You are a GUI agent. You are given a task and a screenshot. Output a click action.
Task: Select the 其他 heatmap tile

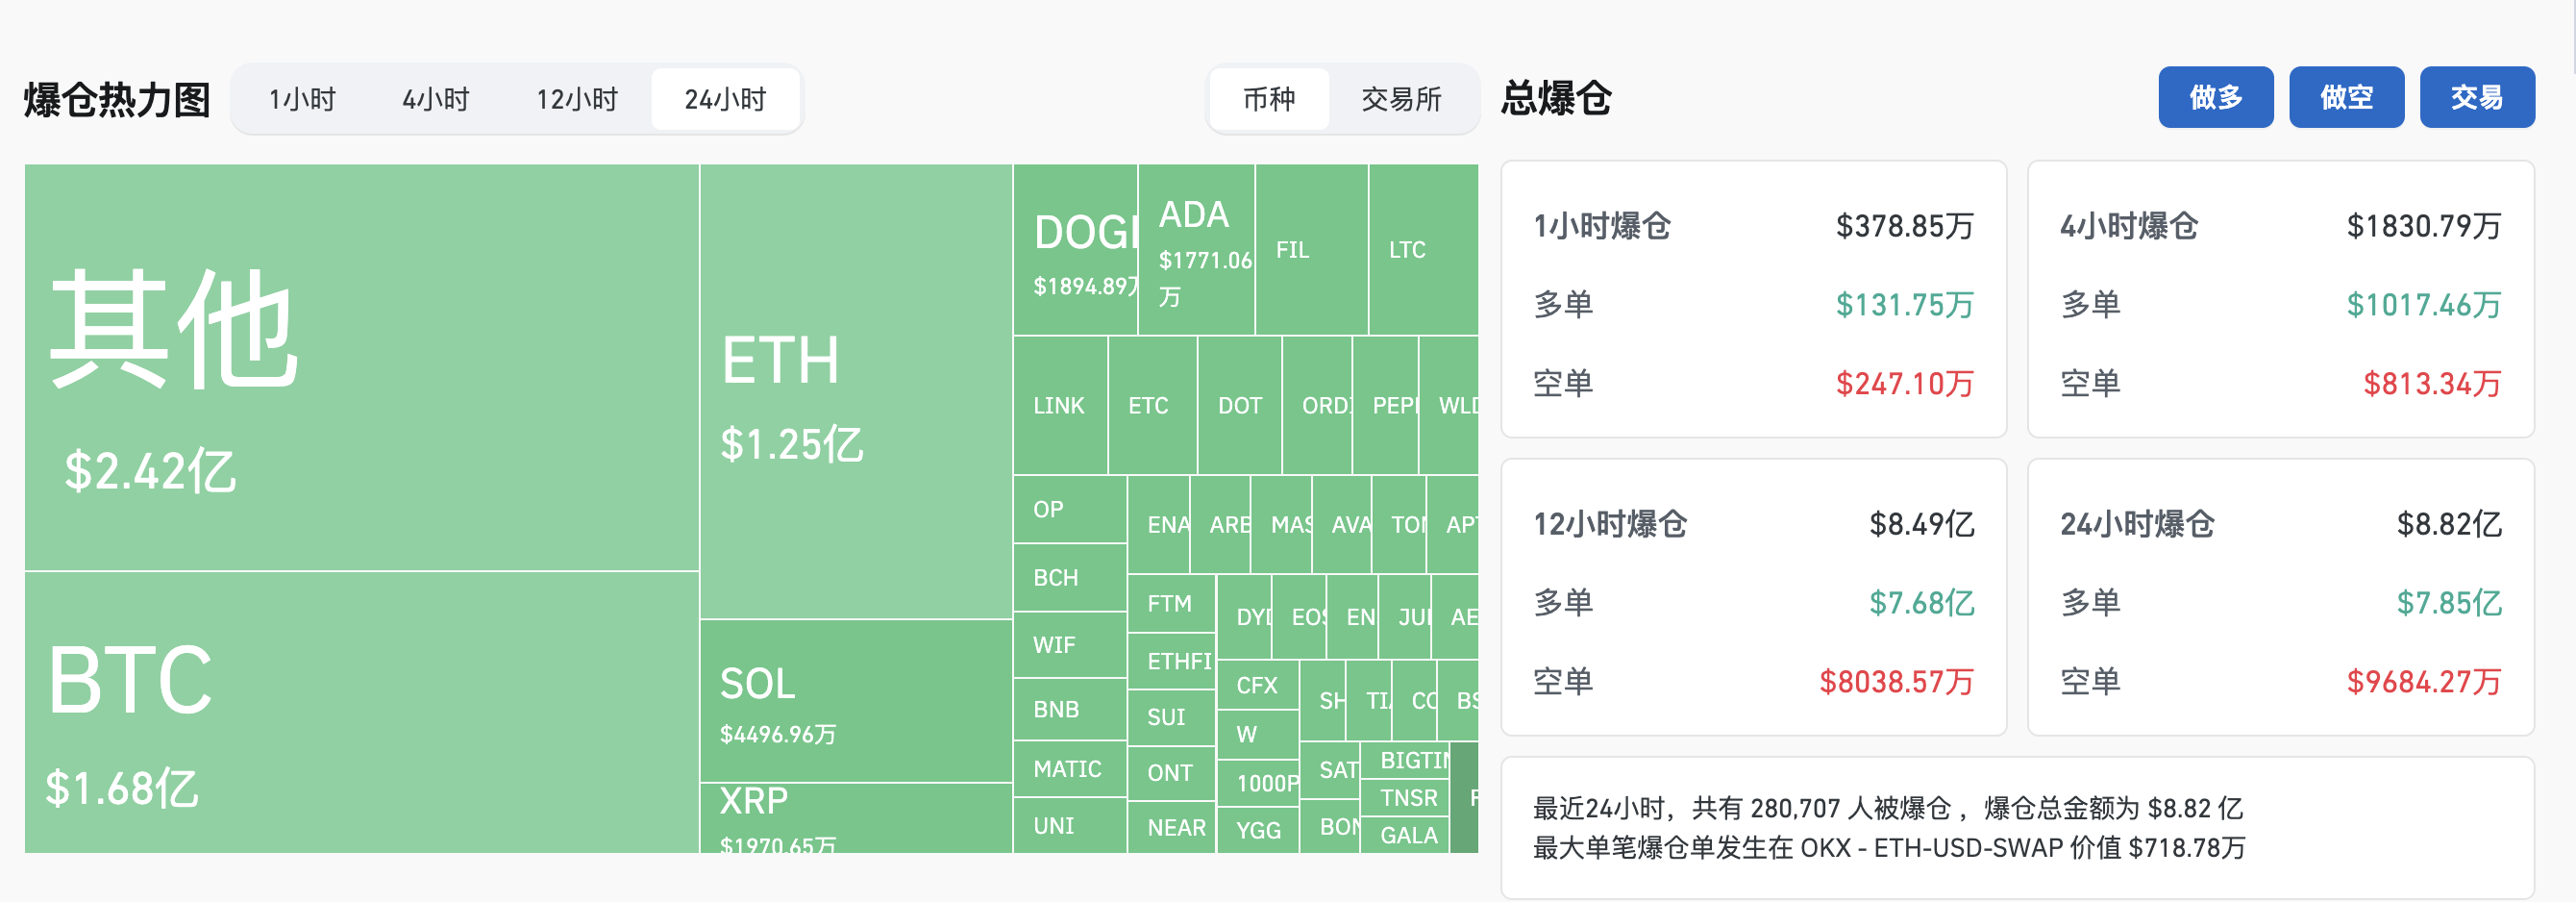360,367
